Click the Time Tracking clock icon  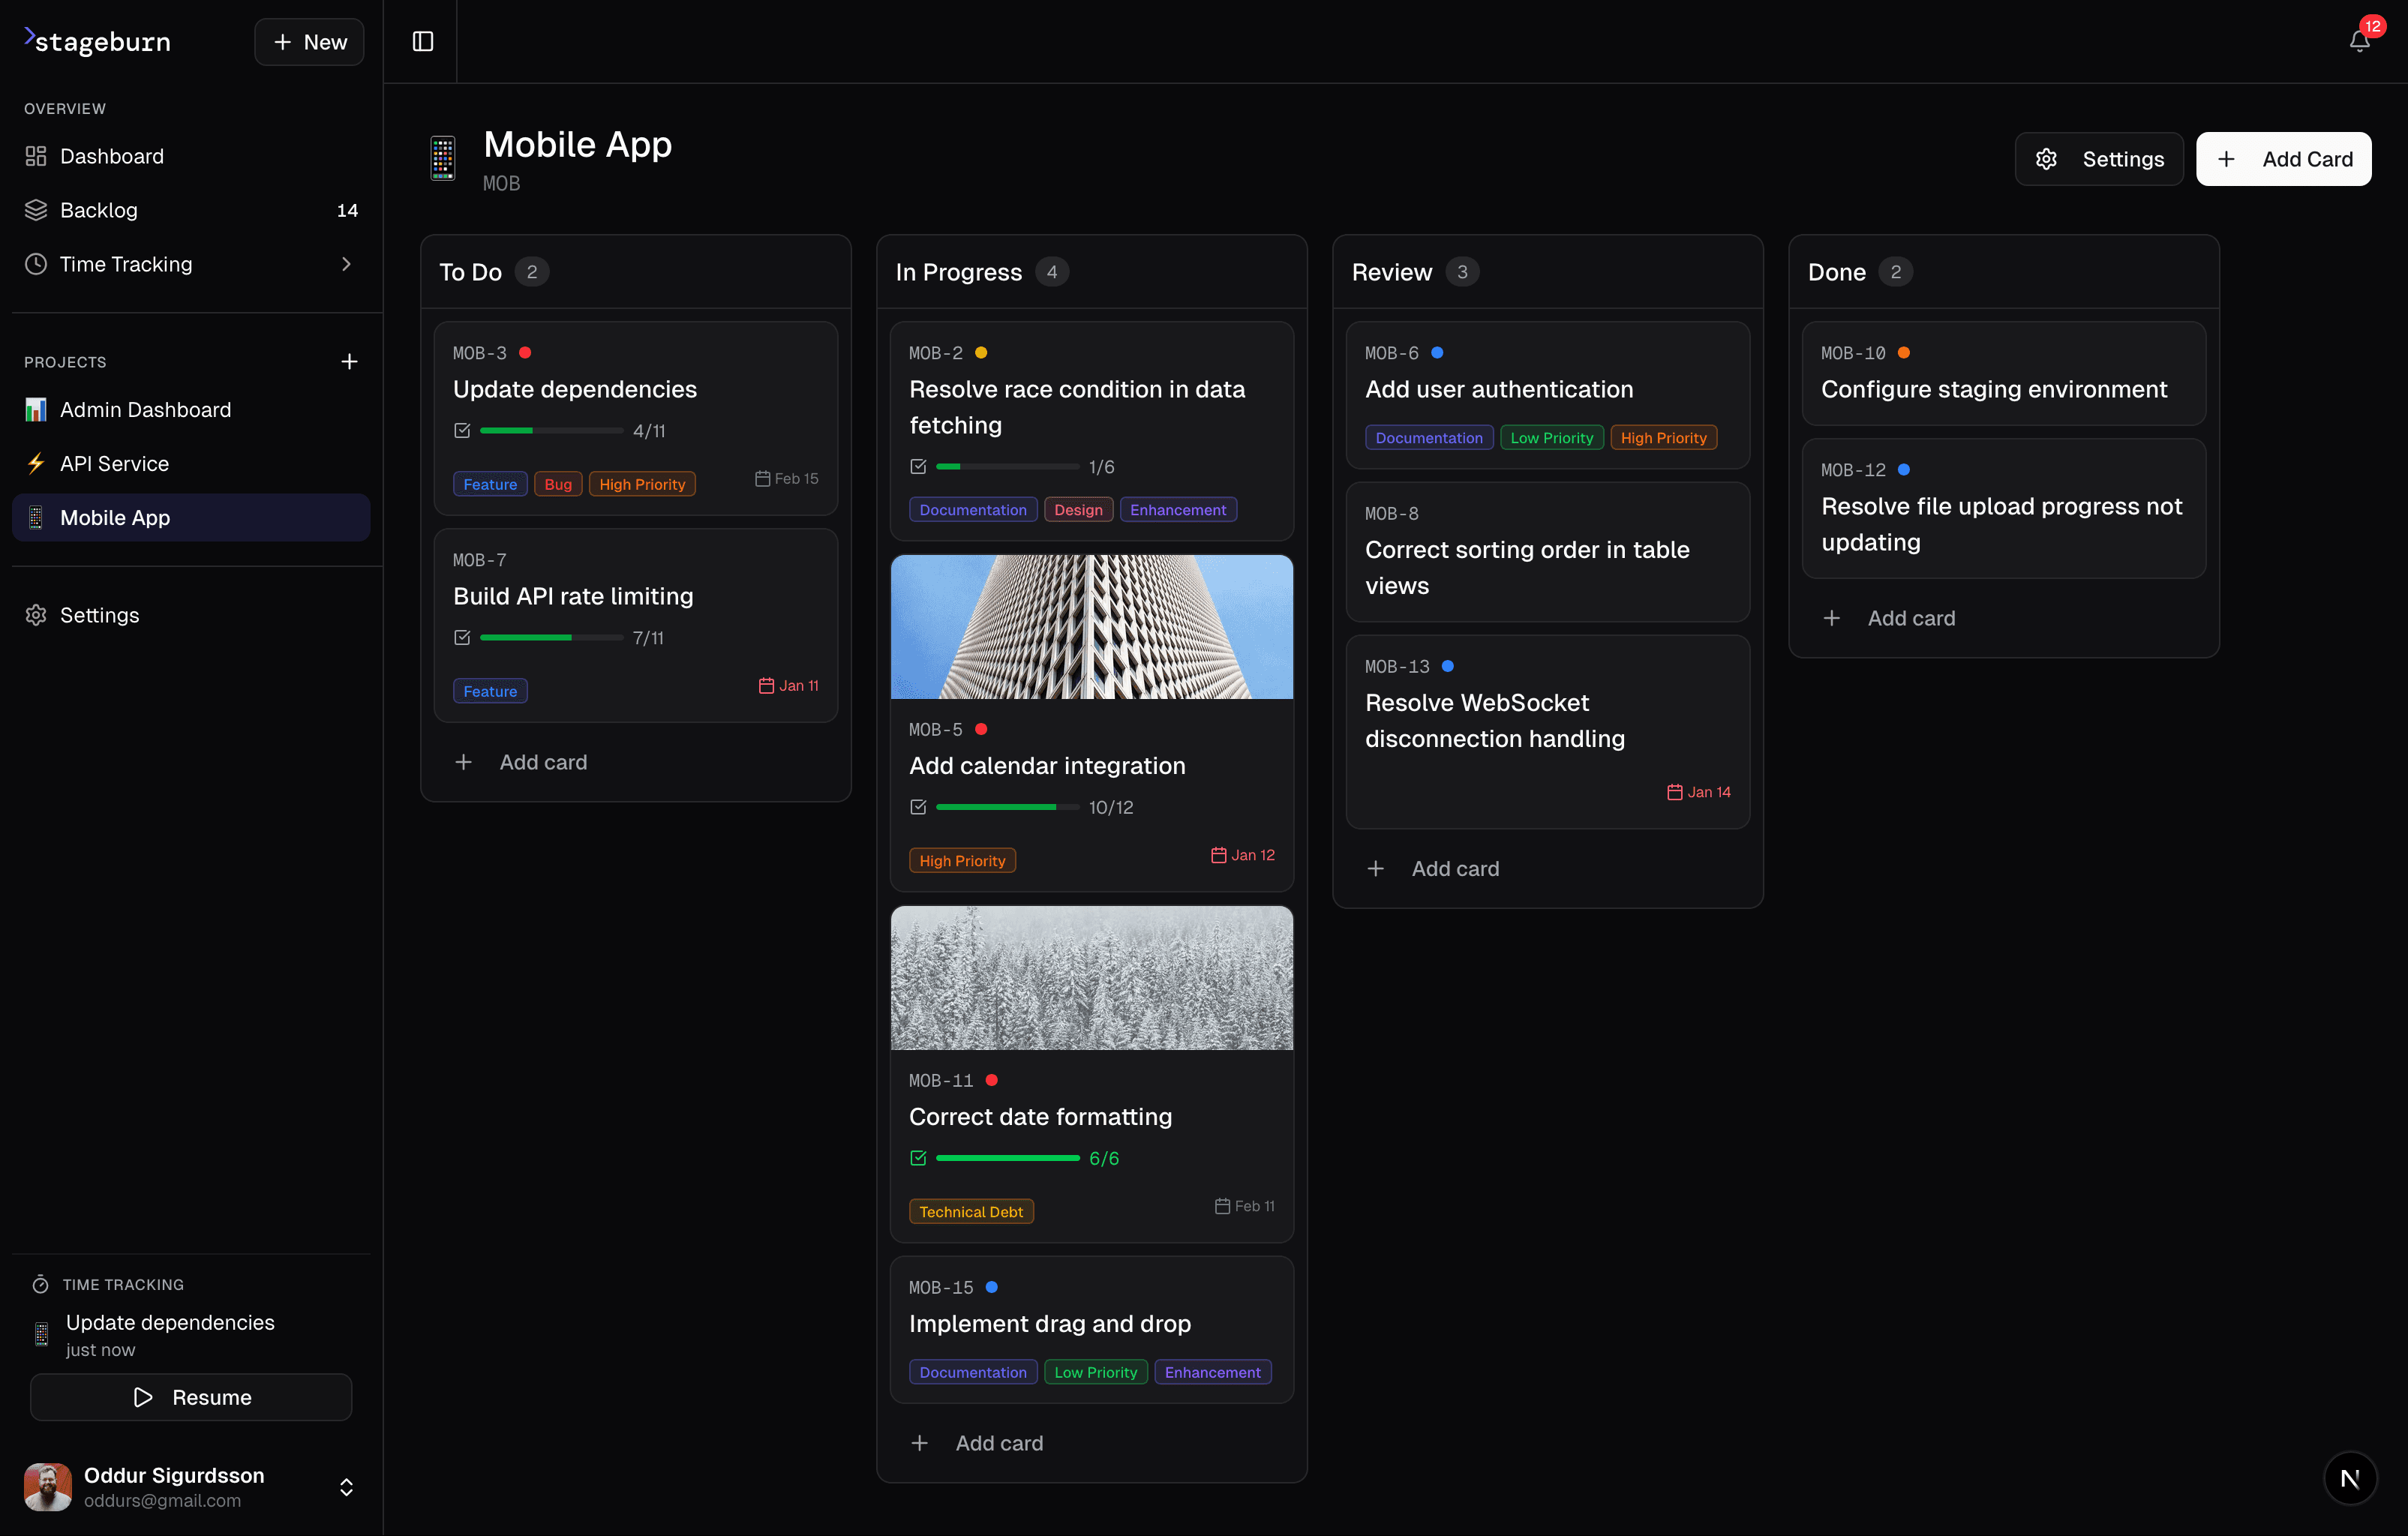coord(36,264)
